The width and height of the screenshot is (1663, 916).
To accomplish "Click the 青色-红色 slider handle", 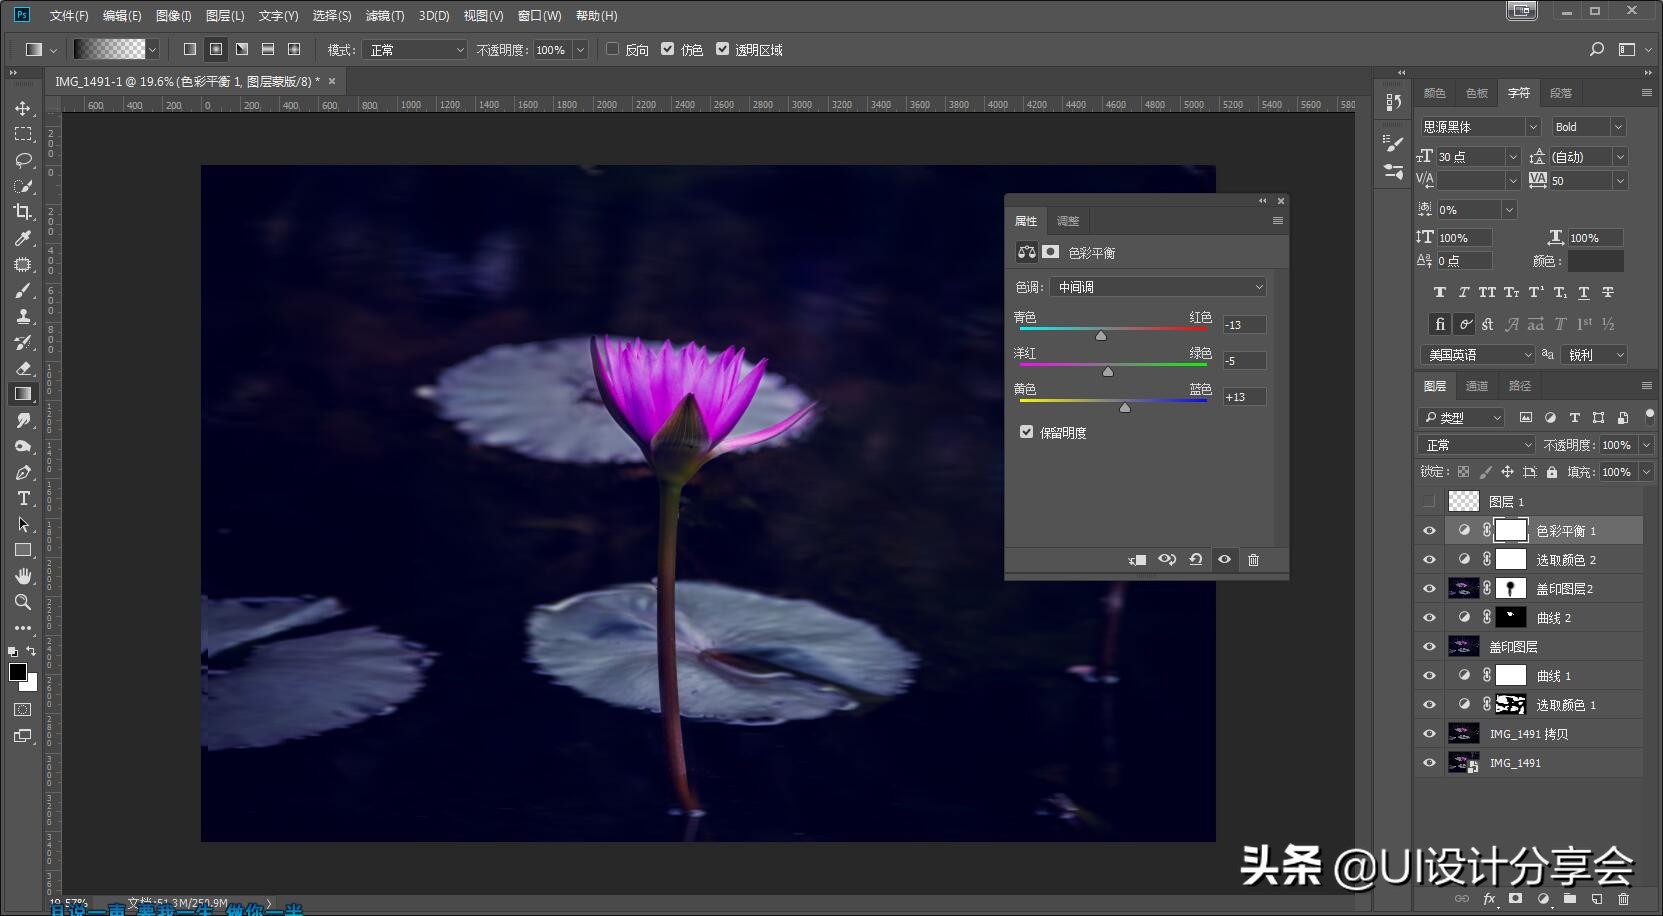I will pos(1101,336).
